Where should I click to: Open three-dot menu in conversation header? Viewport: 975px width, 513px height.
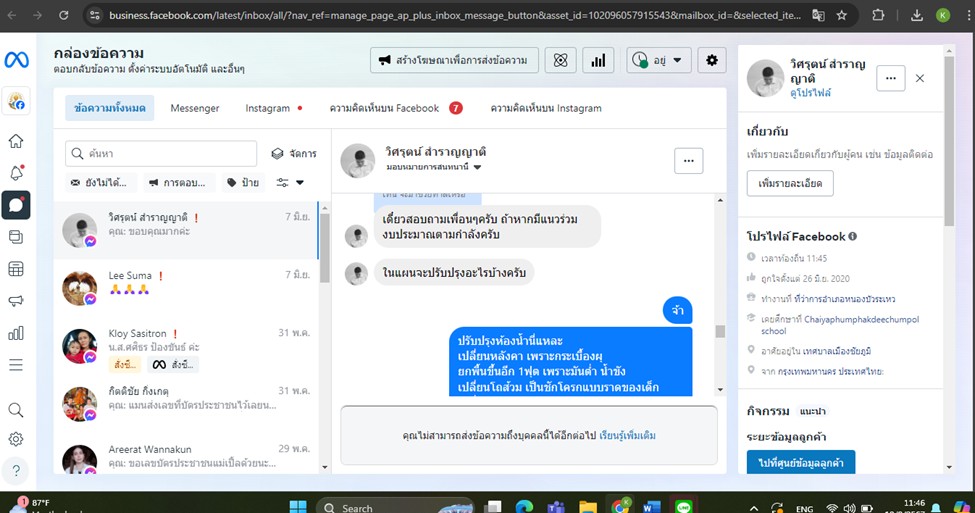pyautogui.click(x=688, y=160)
